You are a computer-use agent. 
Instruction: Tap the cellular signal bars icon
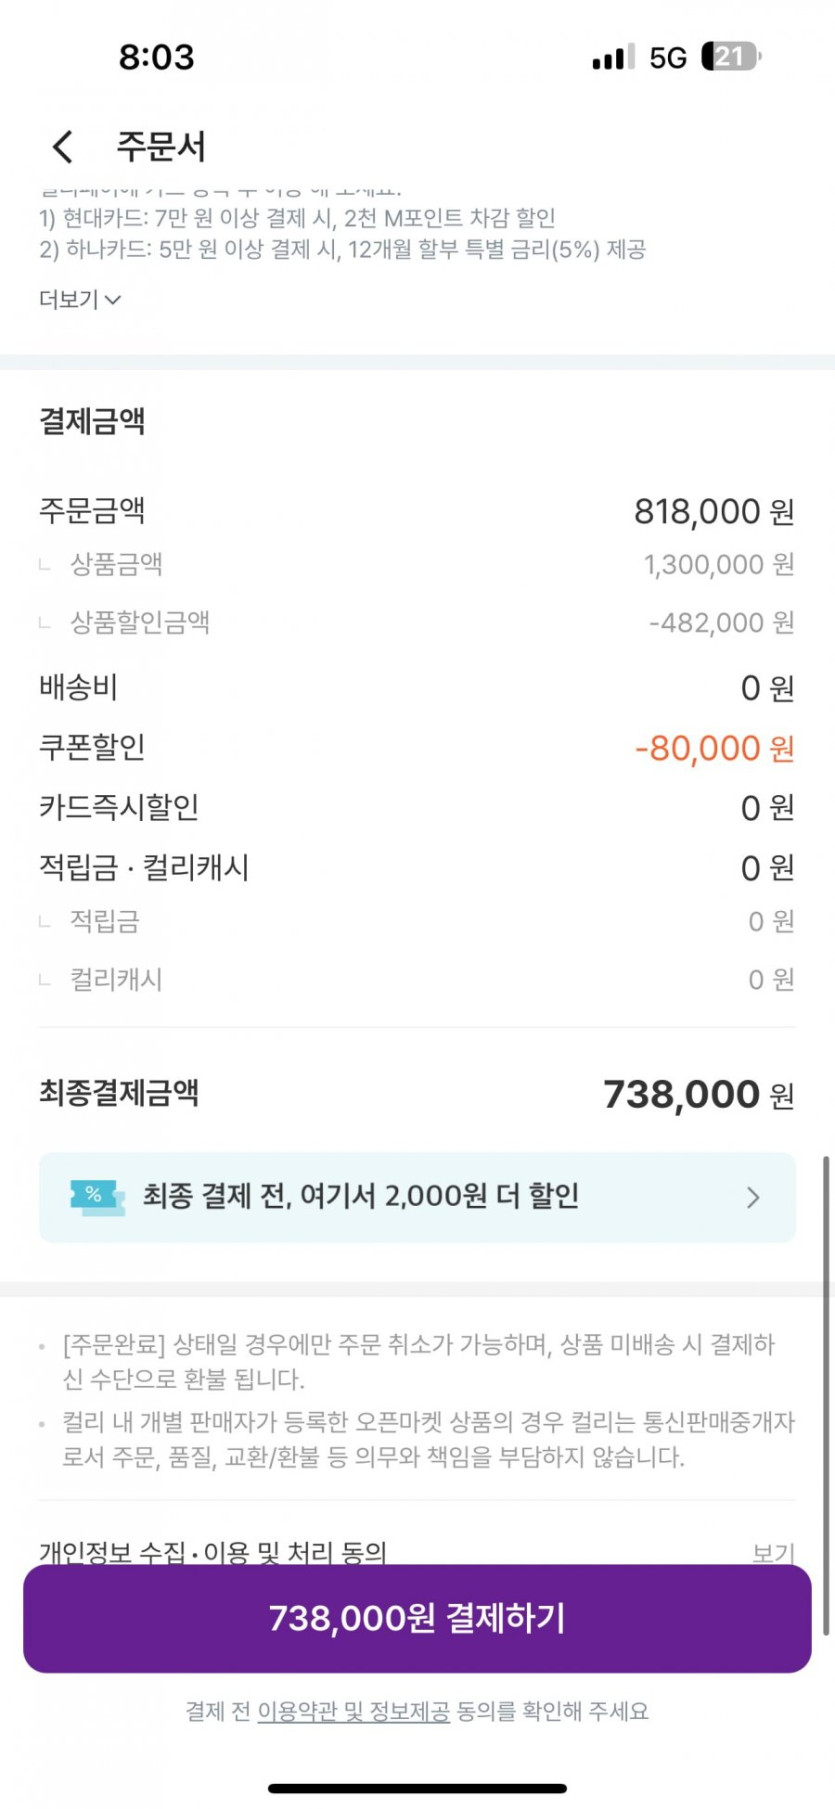coord(612,58)
